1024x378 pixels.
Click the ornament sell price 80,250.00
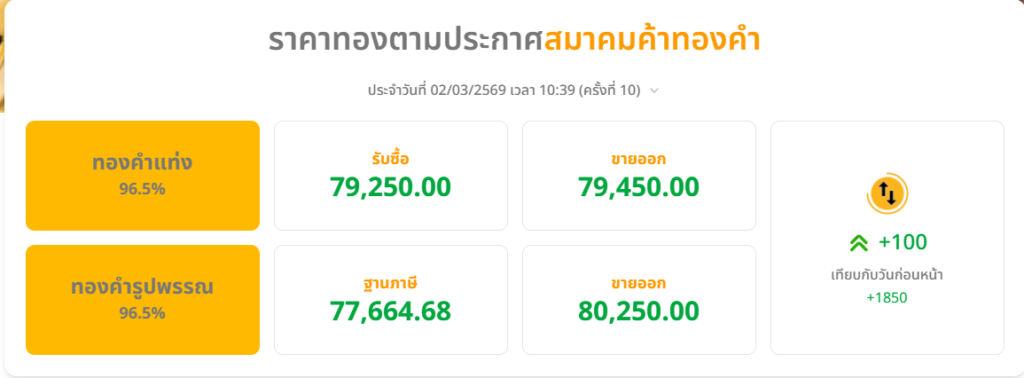(639, 311)
